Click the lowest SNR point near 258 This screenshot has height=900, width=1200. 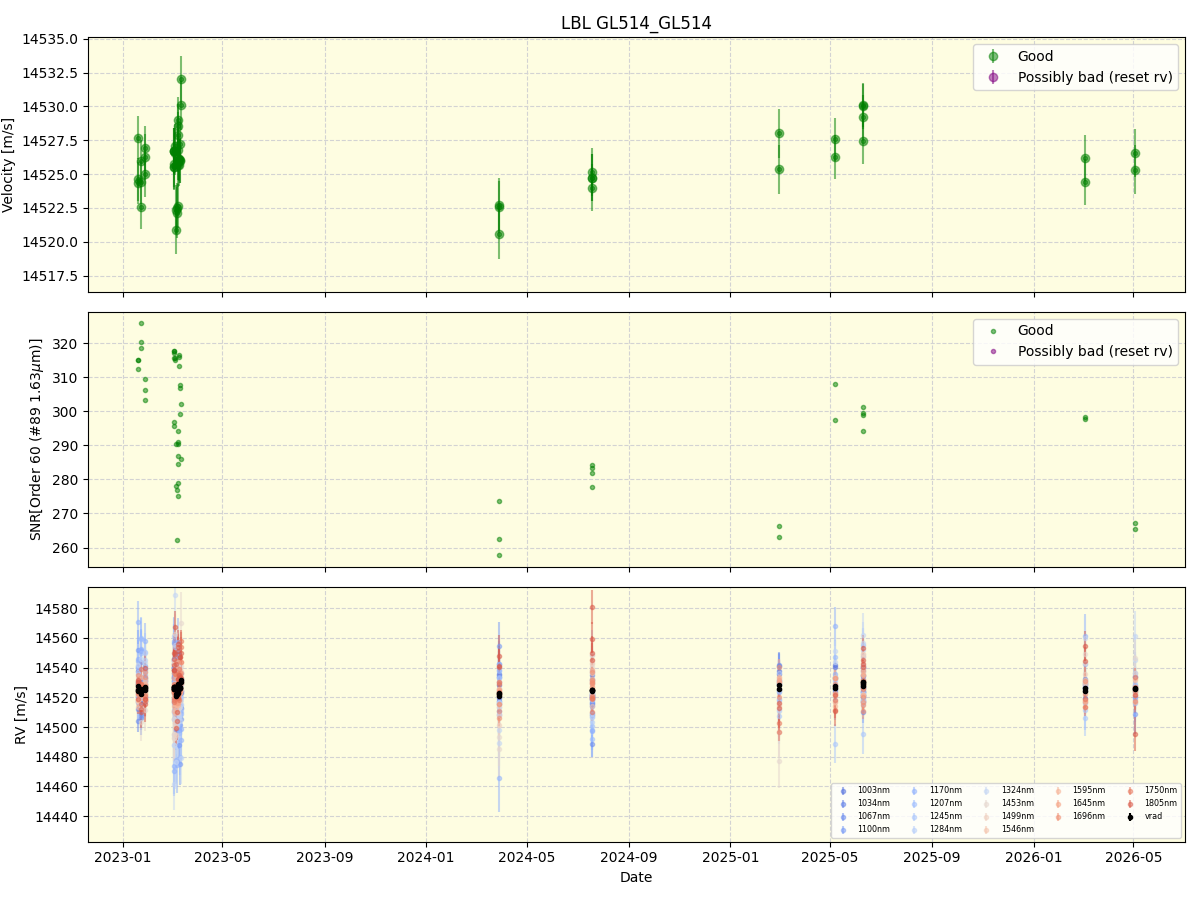pos(499,555)
